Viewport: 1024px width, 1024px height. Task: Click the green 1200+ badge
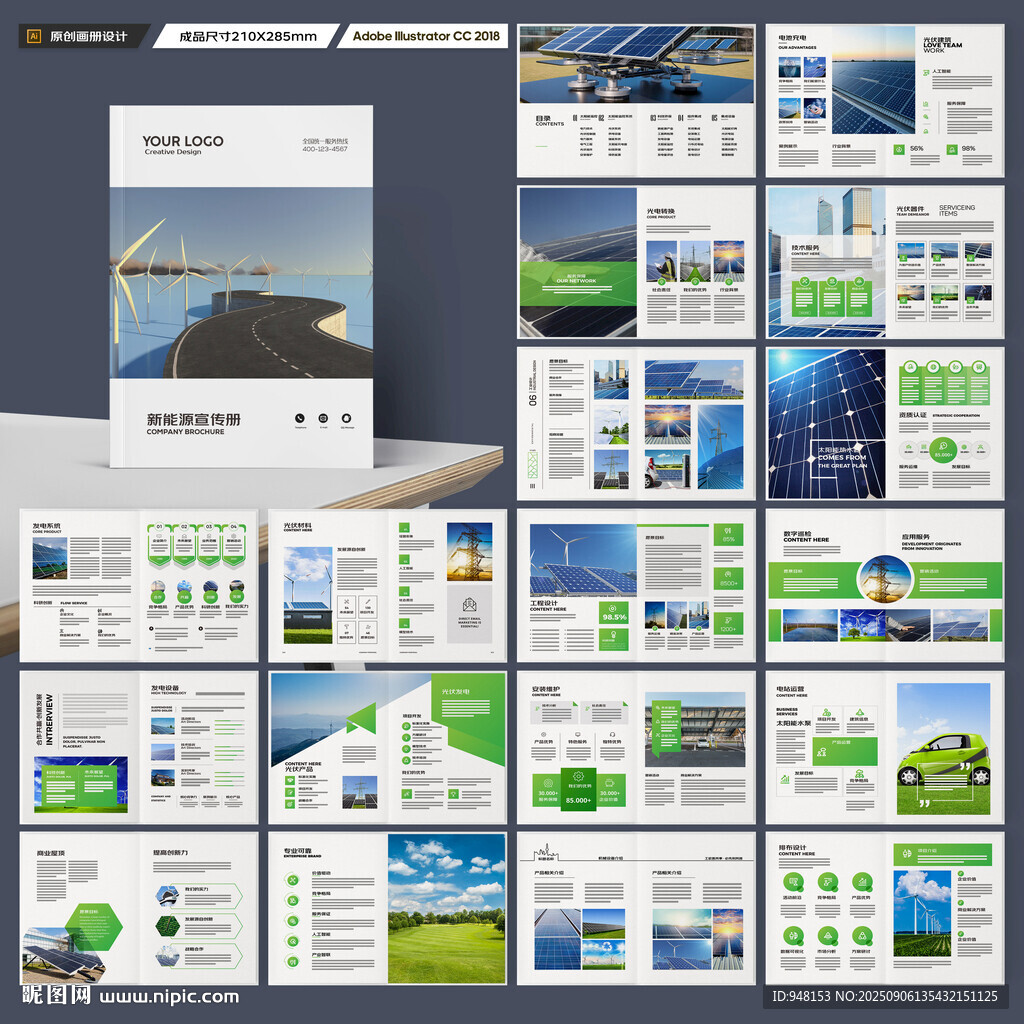click(x=728, y=624)
